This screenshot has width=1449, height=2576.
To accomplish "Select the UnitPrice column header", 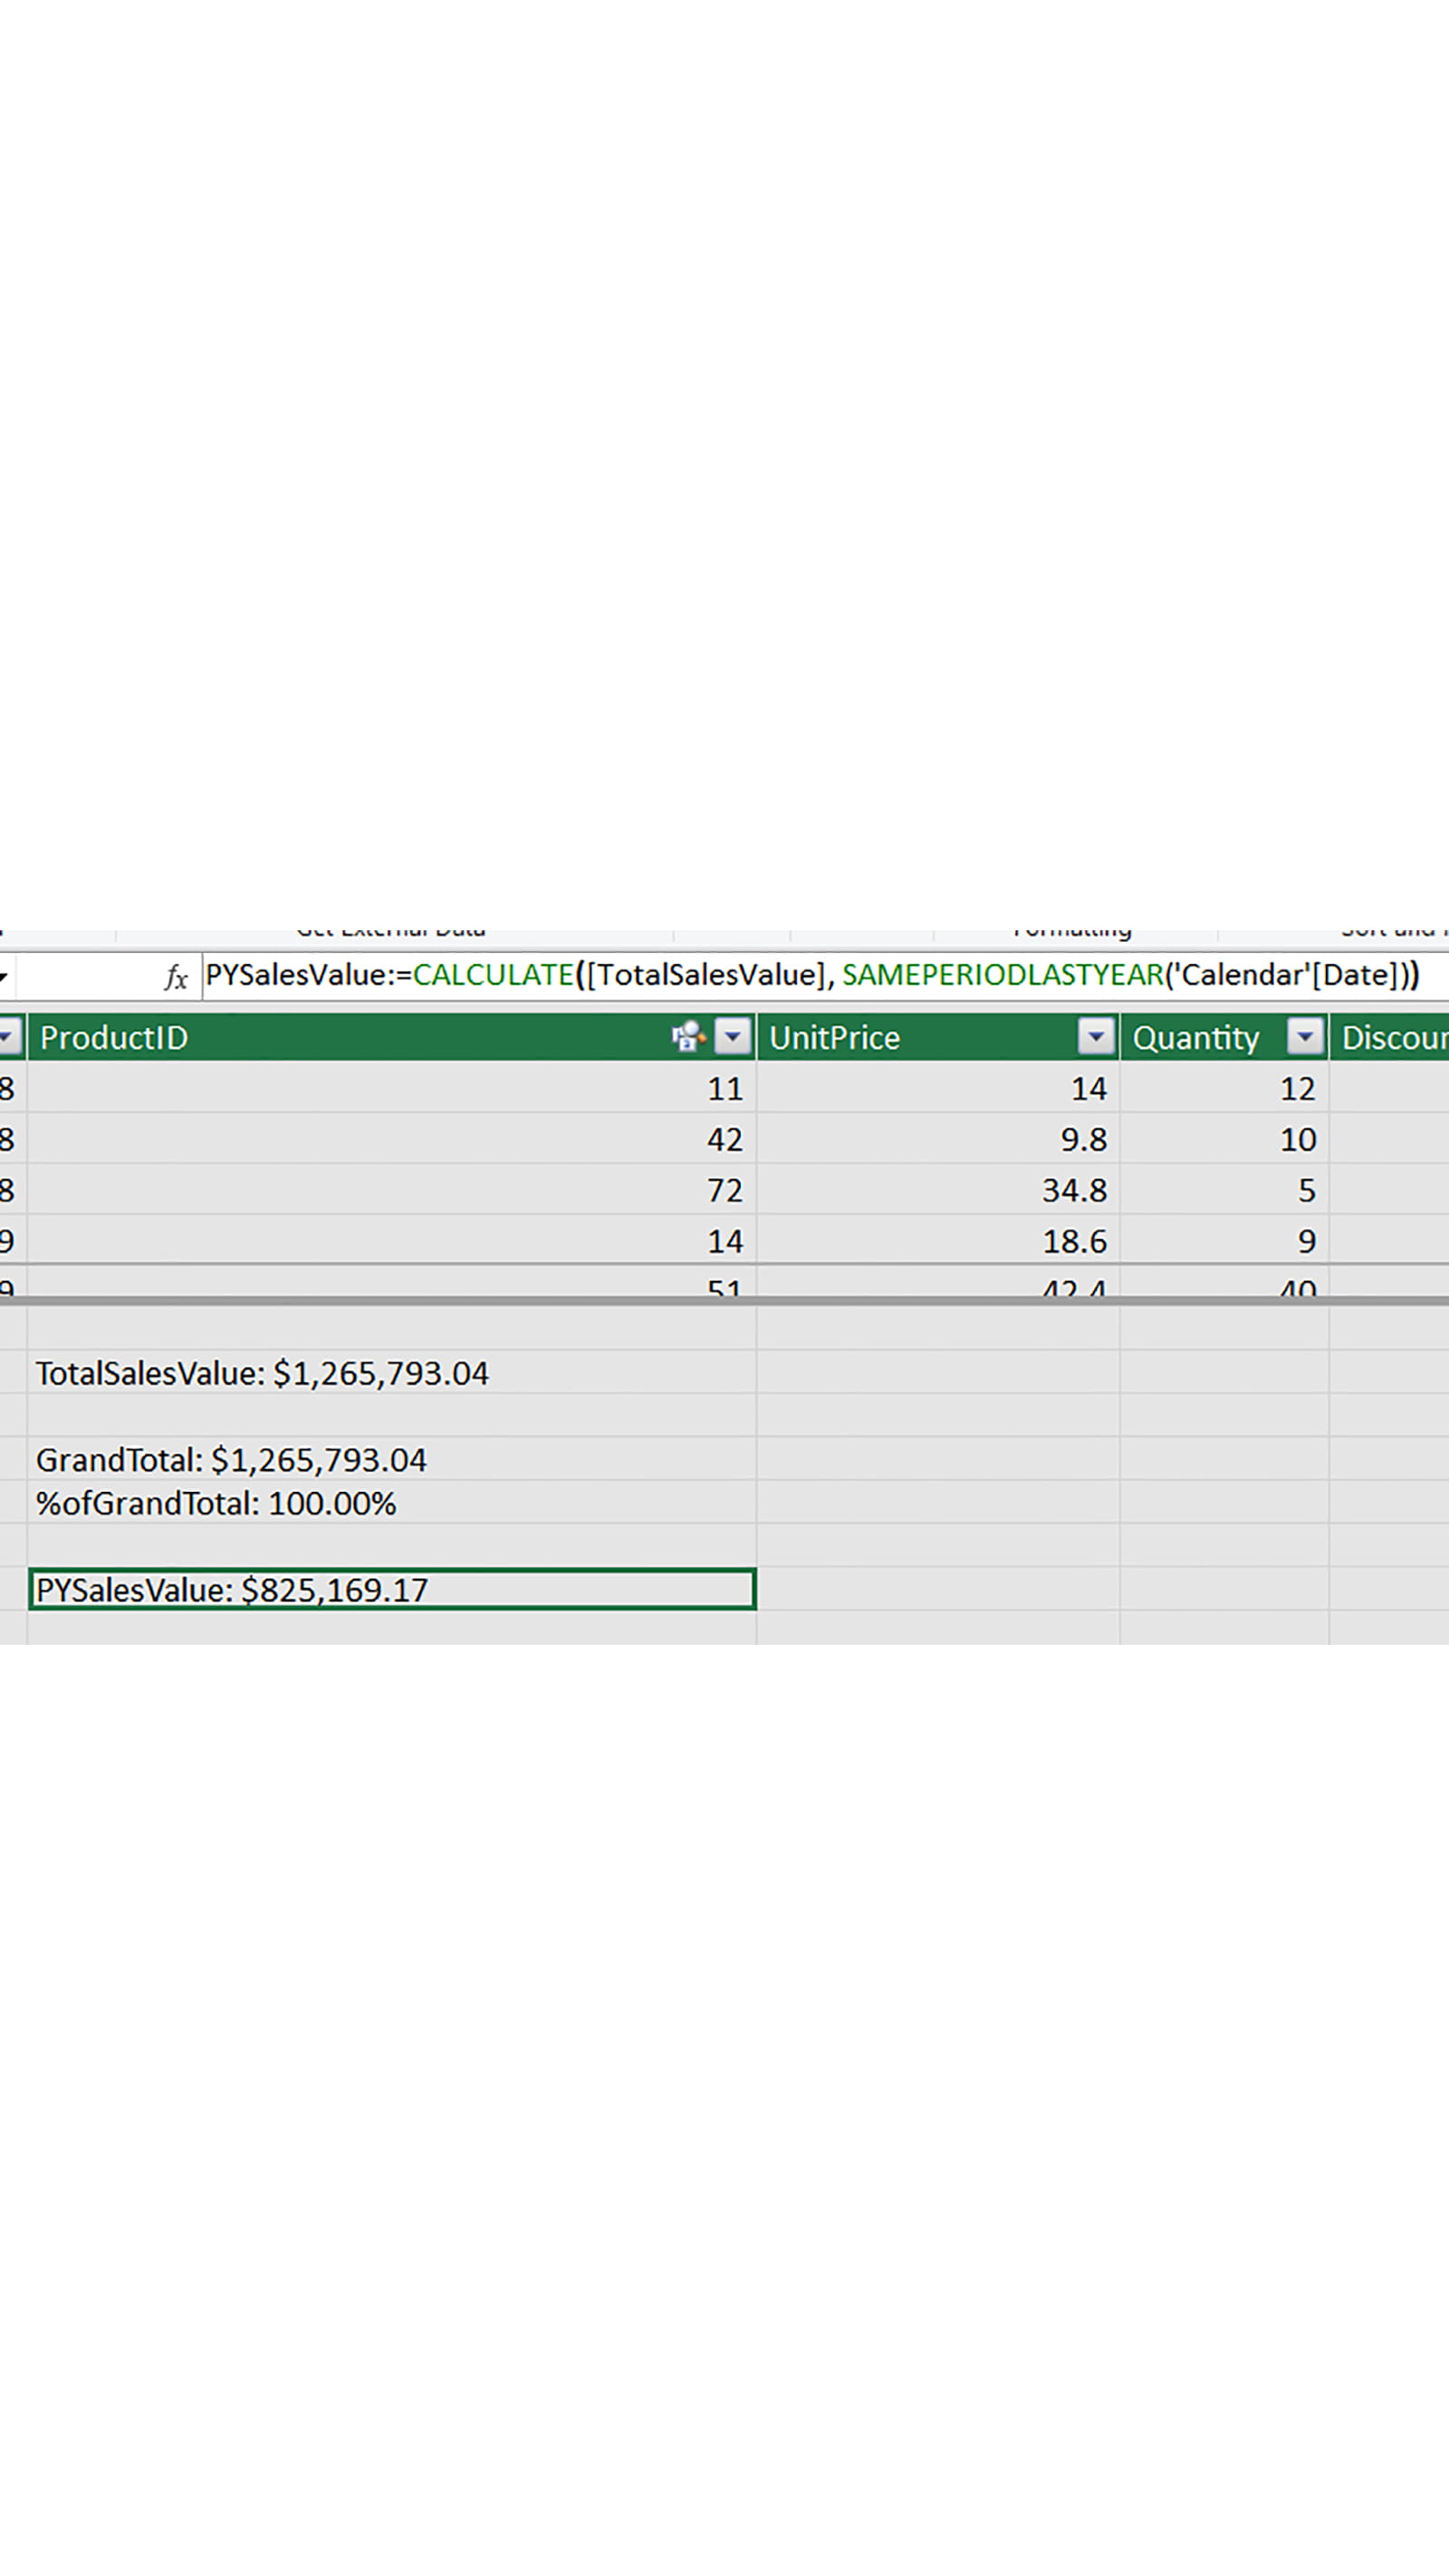I will tap(915, 1038).
